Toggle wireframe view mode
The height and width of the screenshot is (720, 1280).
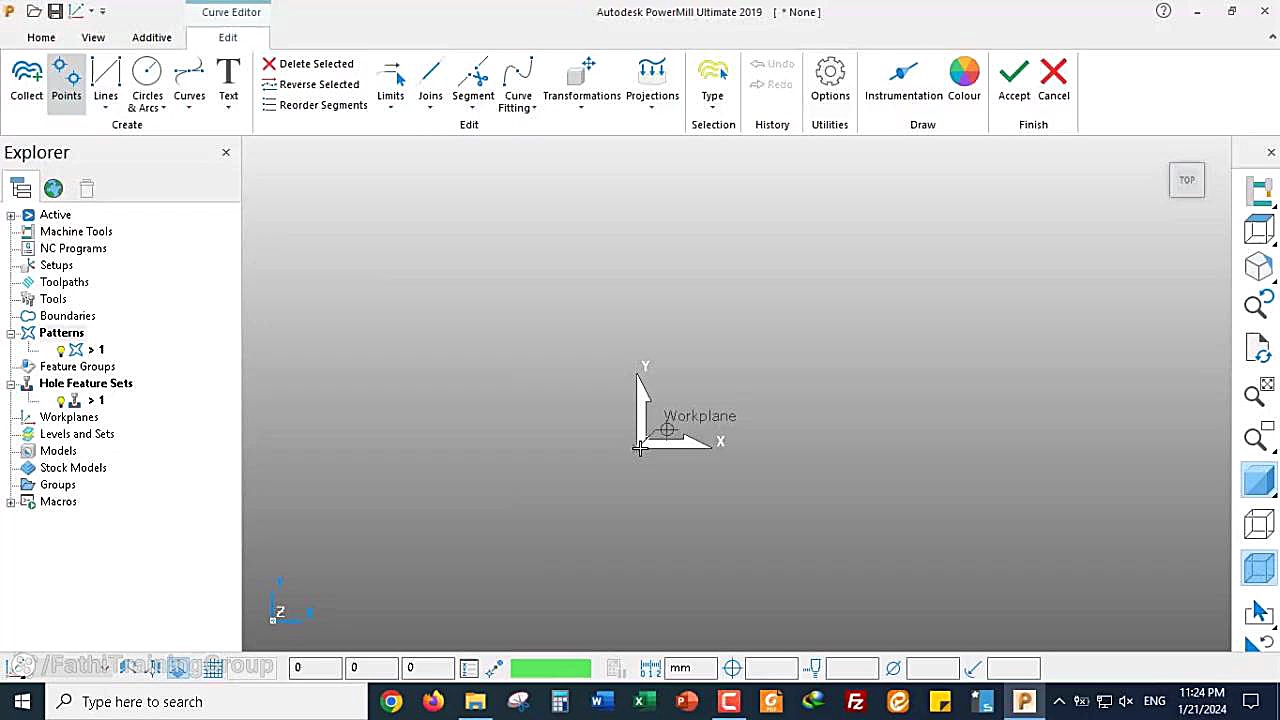click(1258, 524)
